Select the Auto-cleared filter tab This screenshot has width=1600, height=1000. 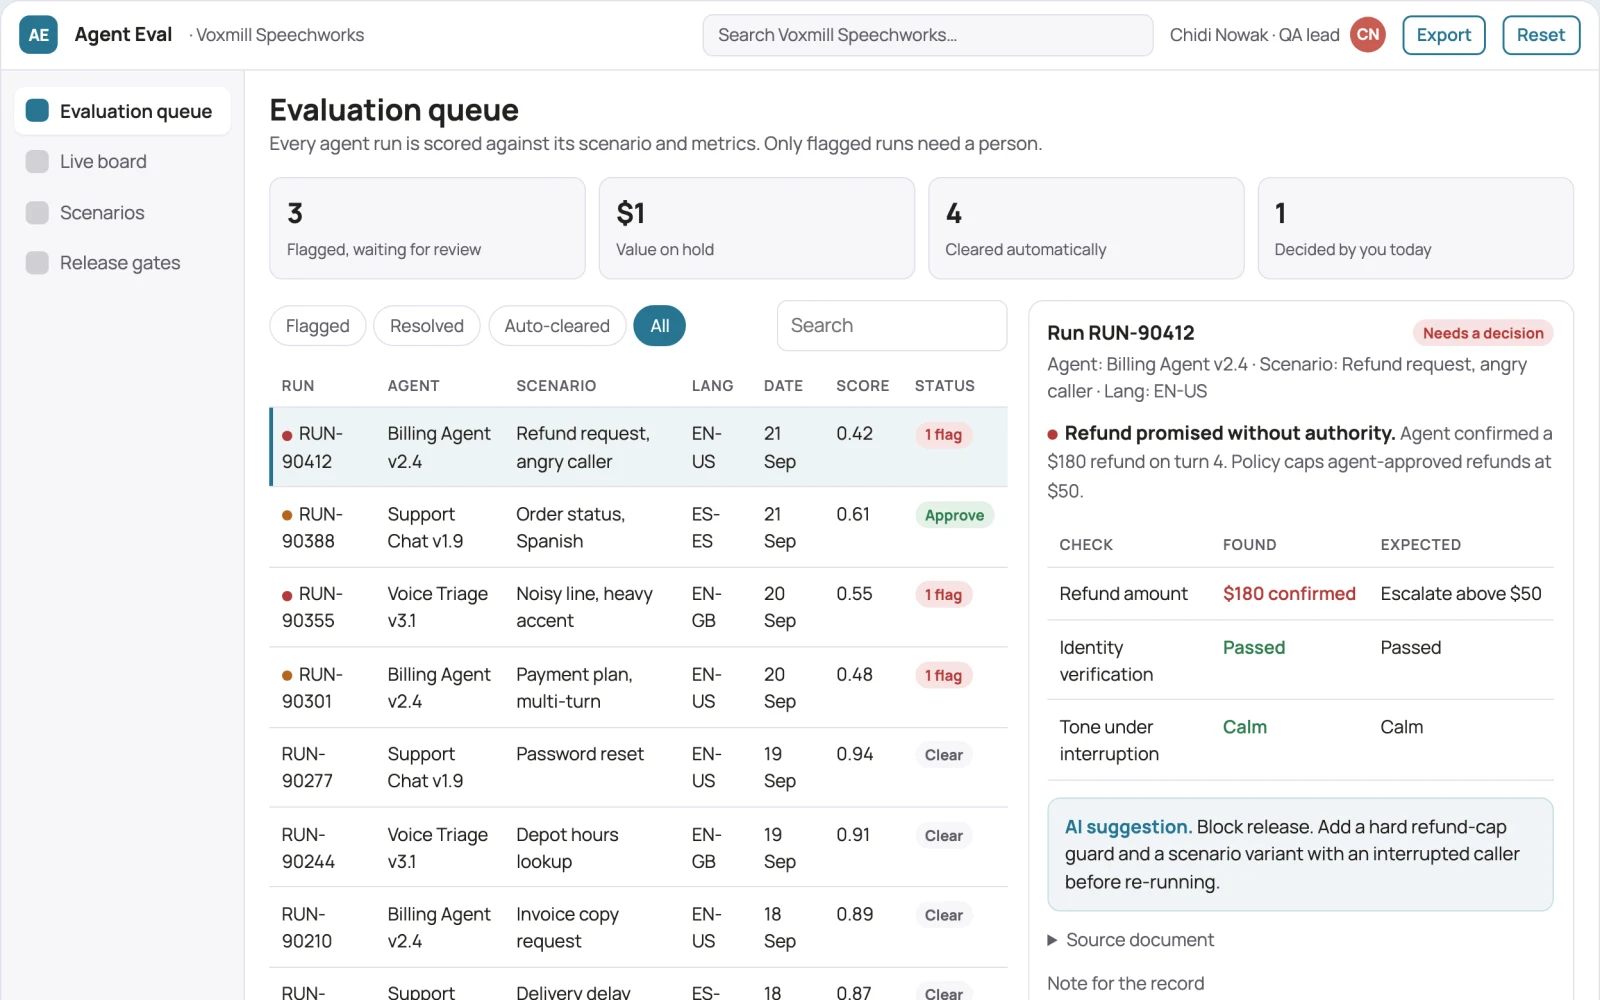point(557,326)
